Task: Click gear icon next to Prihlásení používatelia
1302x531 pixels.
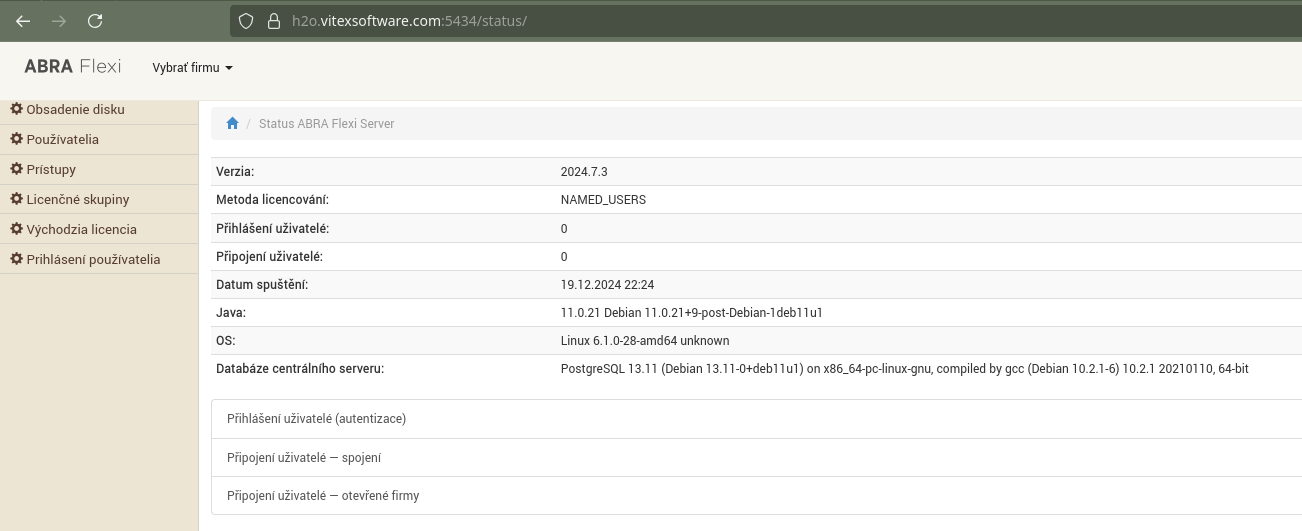Action: tap(16, 259)
